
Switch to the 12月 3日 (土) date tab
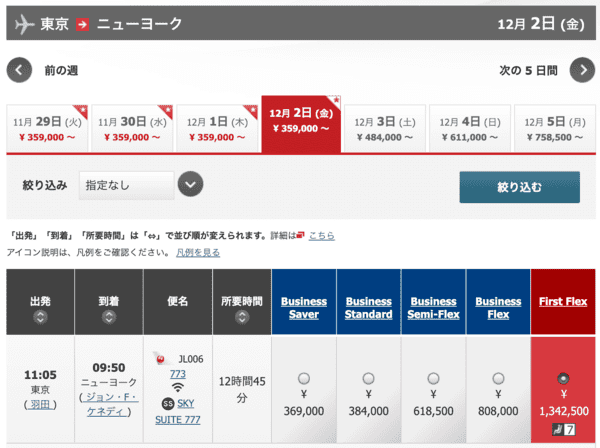pyautogui.click(x=385, y=129)
